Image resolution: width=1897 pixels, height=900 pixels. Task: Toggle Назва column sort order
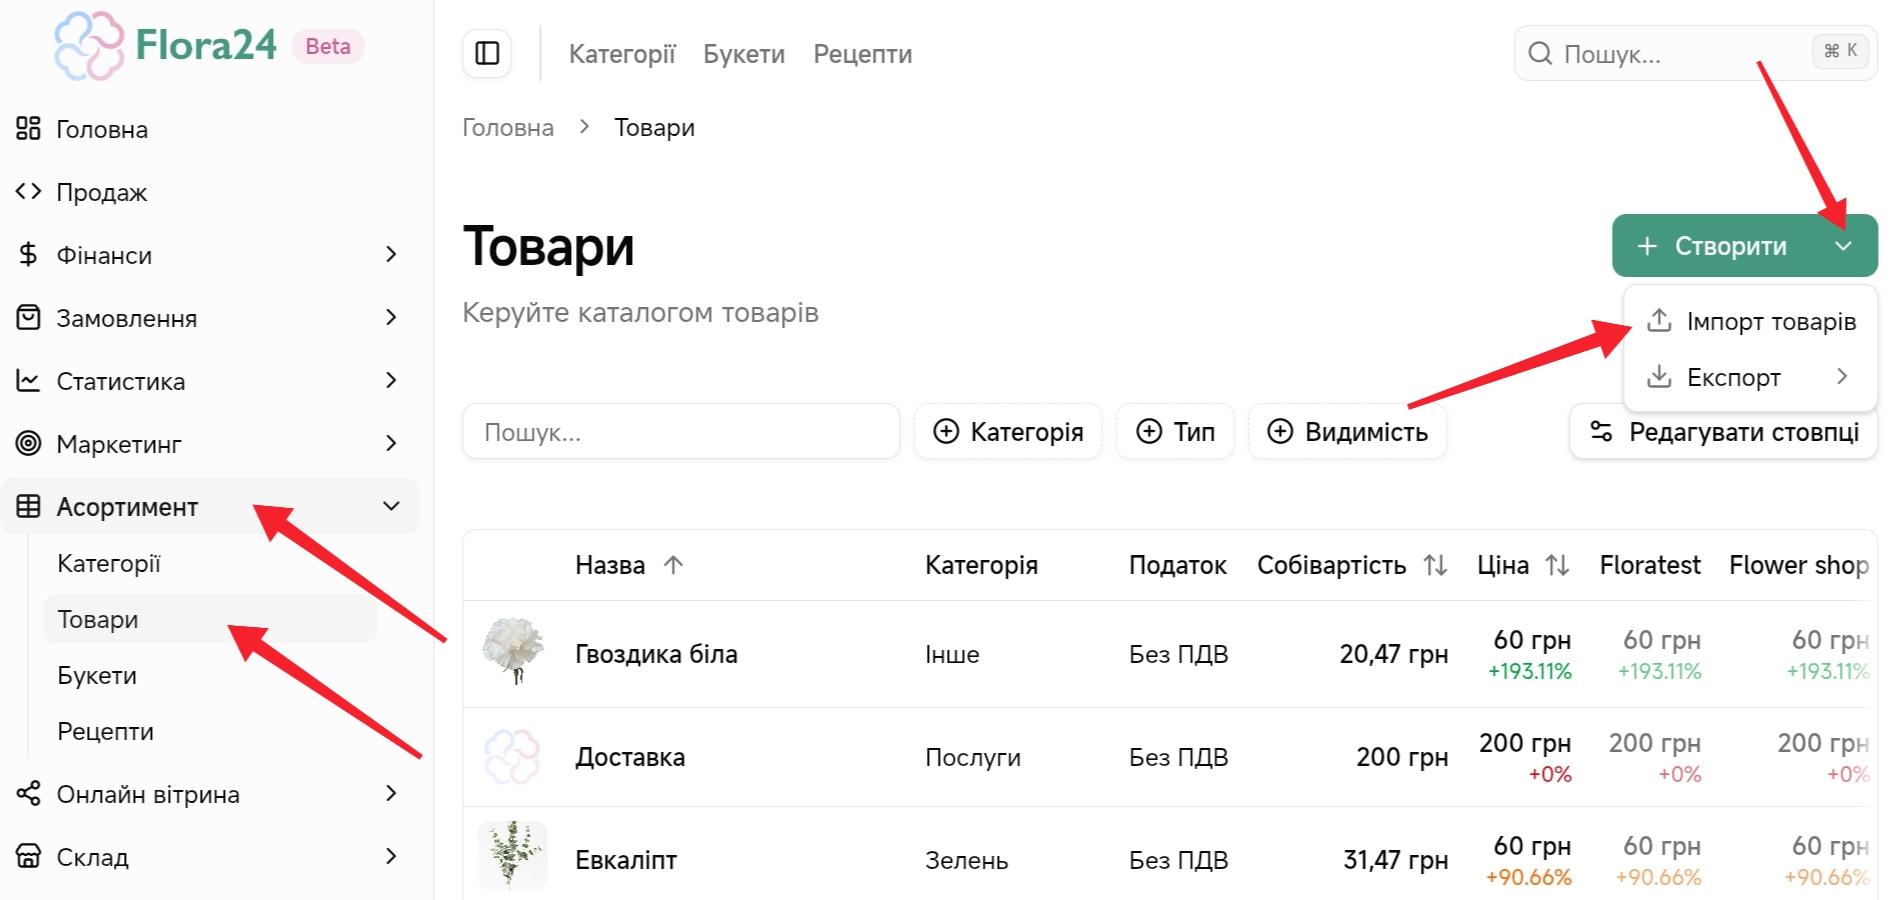click(x=673, y=565)
